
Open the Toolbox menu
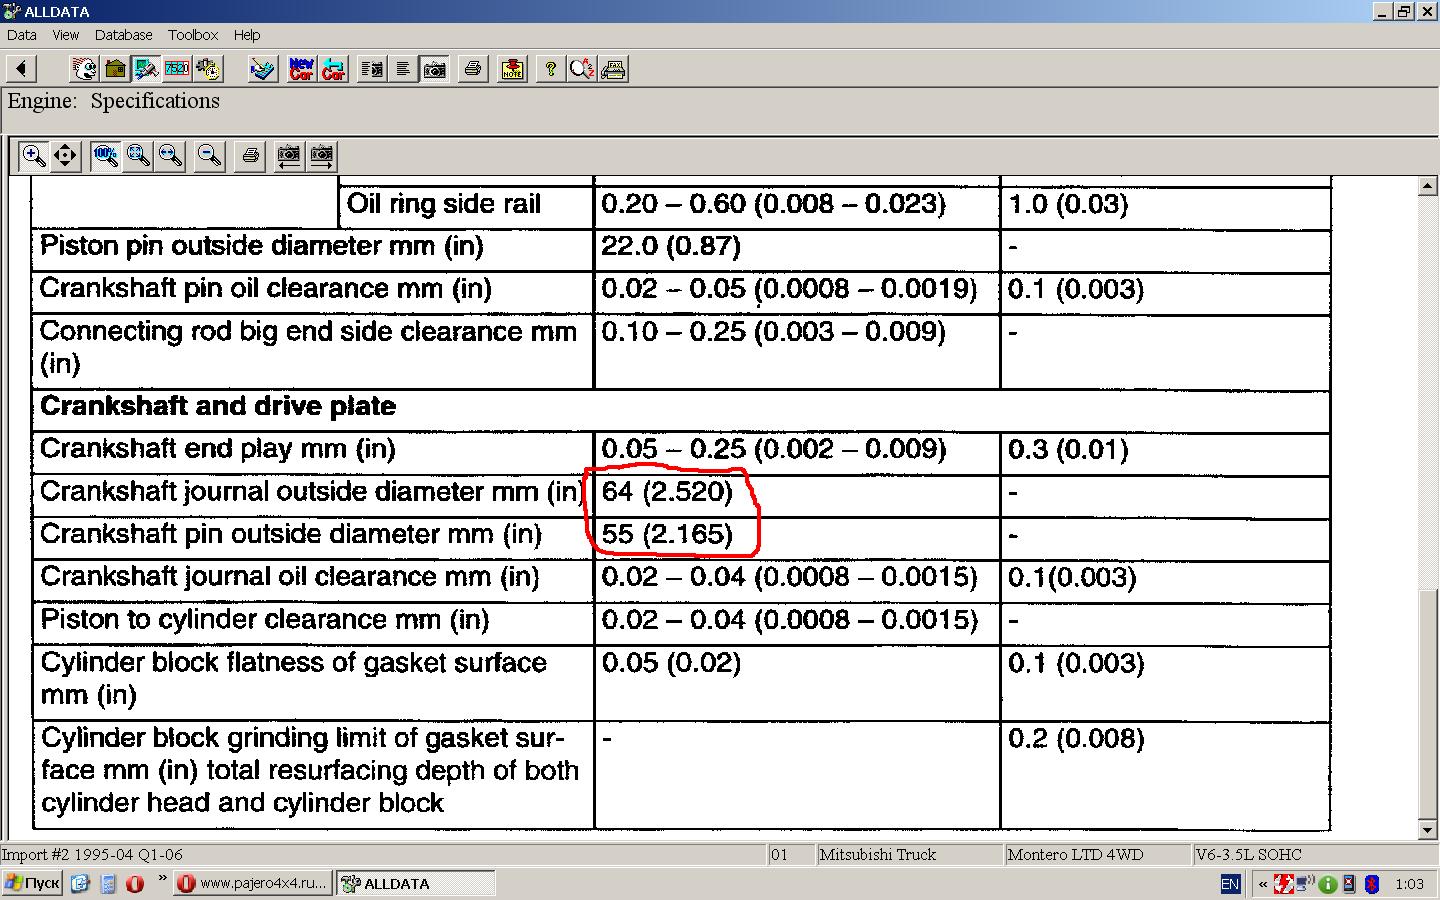(x=193, y=35)
